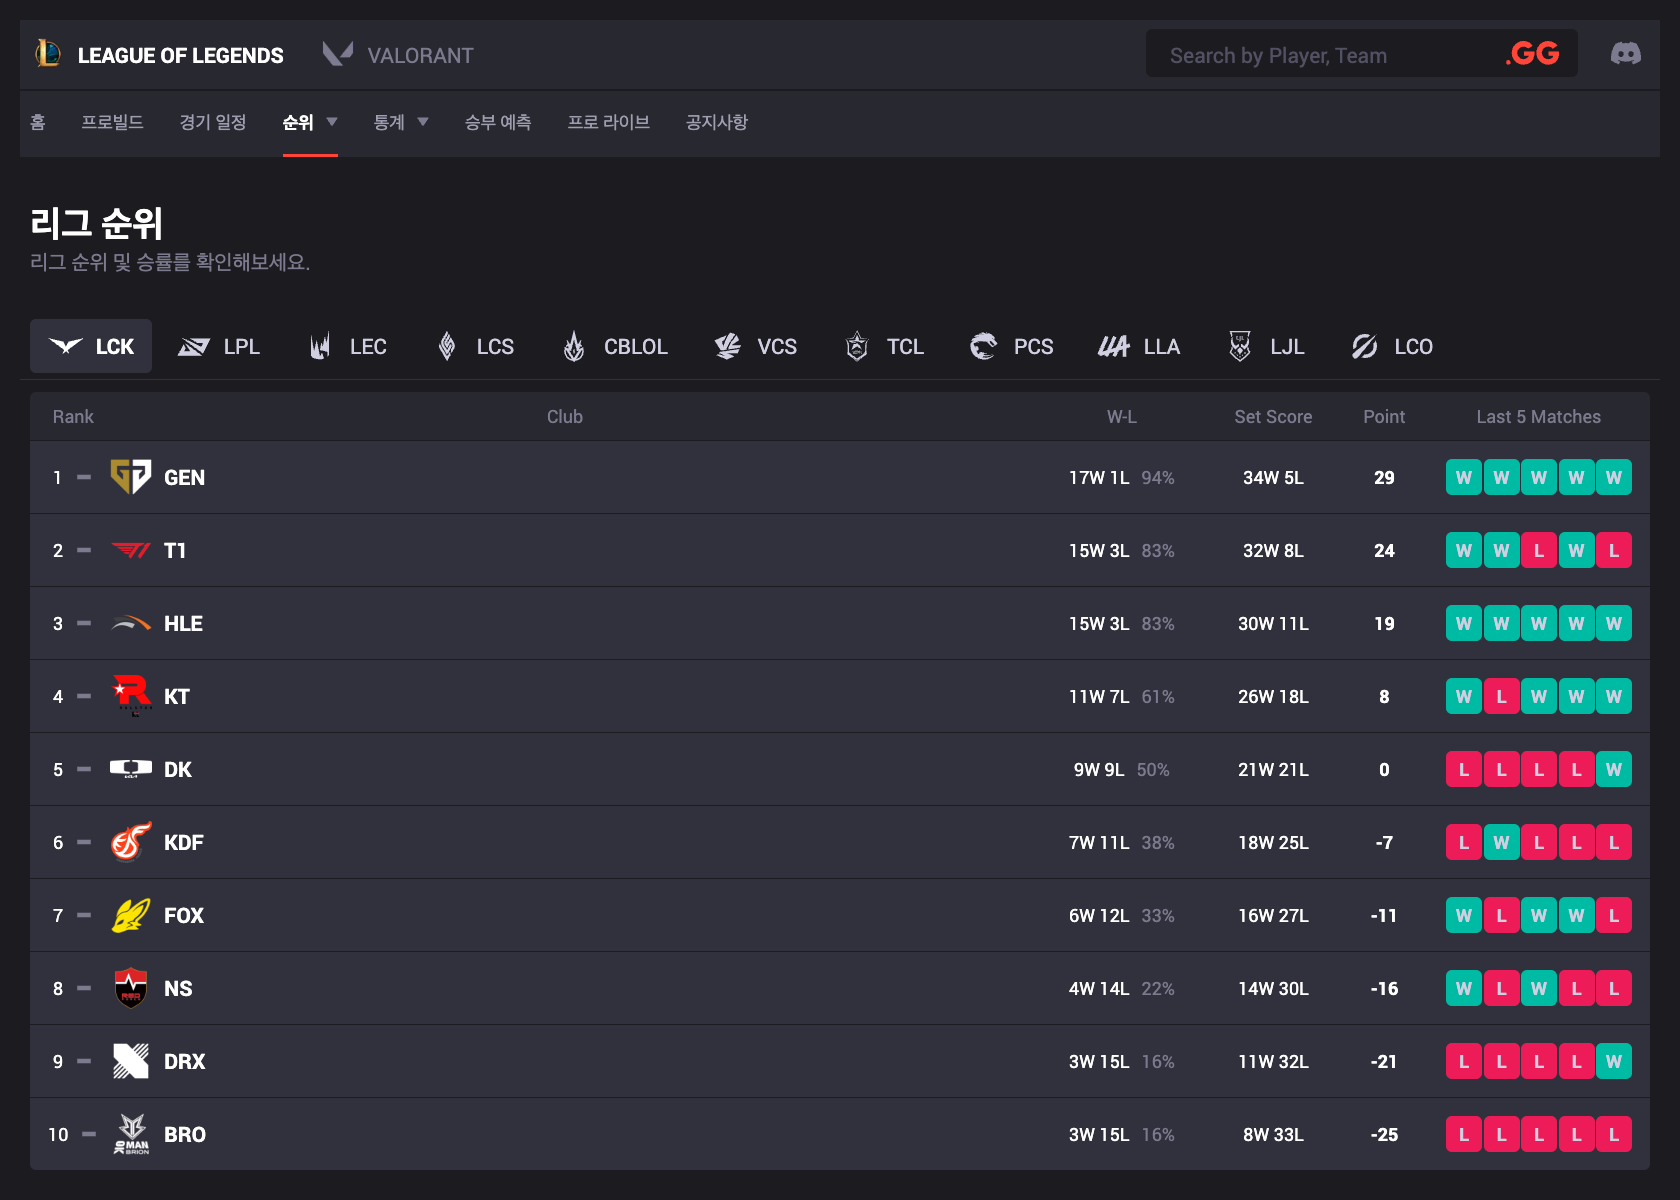Click the Valorant logo icon
Image resolution: width=1680 pixels, height=1200 pixels.
[x=338, y=54]
